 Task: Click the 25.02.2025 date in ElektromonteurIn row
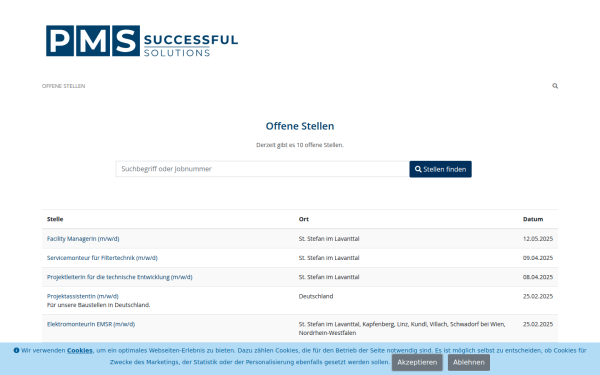(x=538, y=324)
